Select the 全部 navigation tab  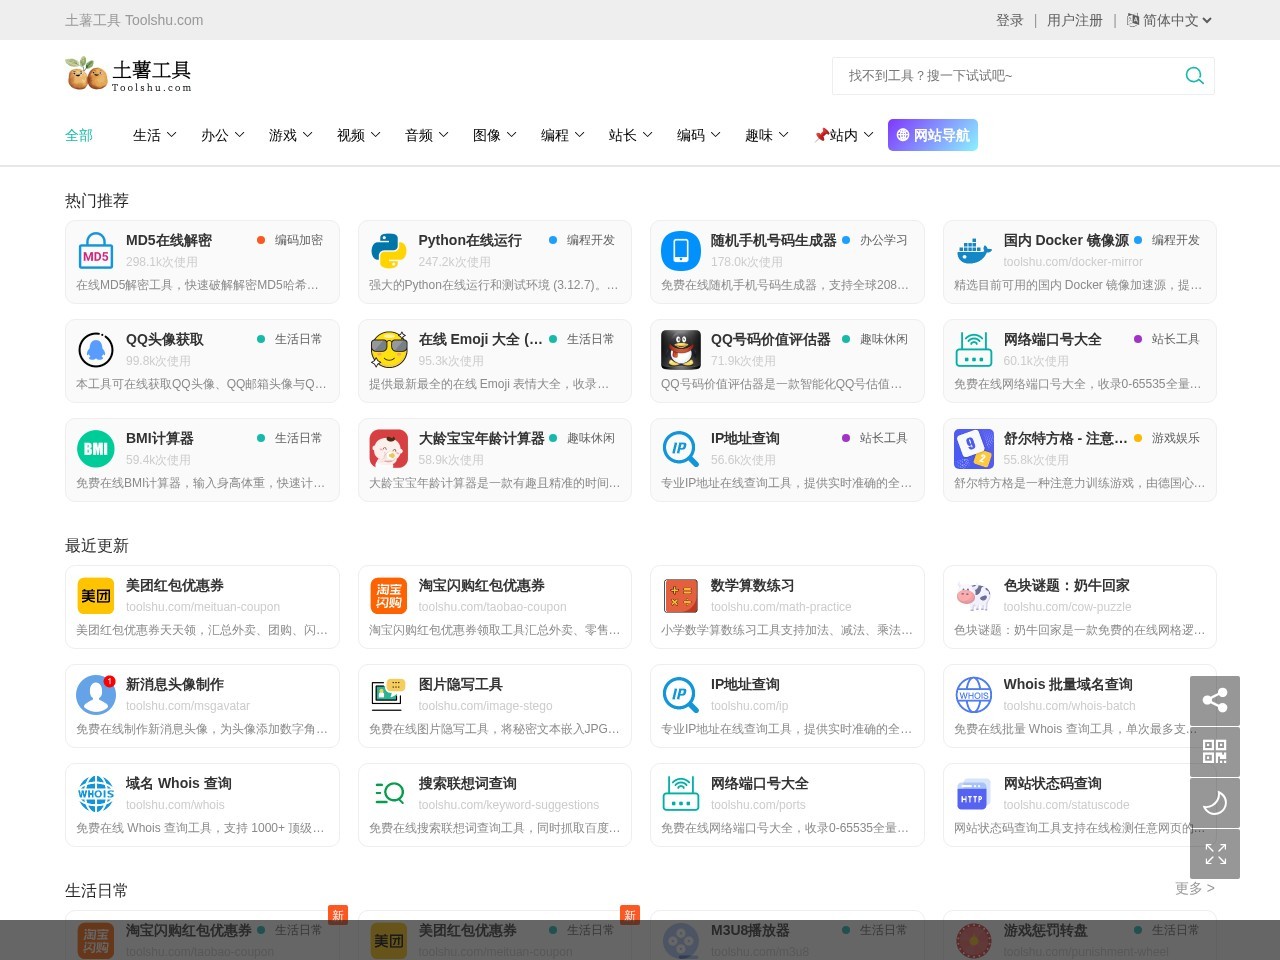pos(79,135)
